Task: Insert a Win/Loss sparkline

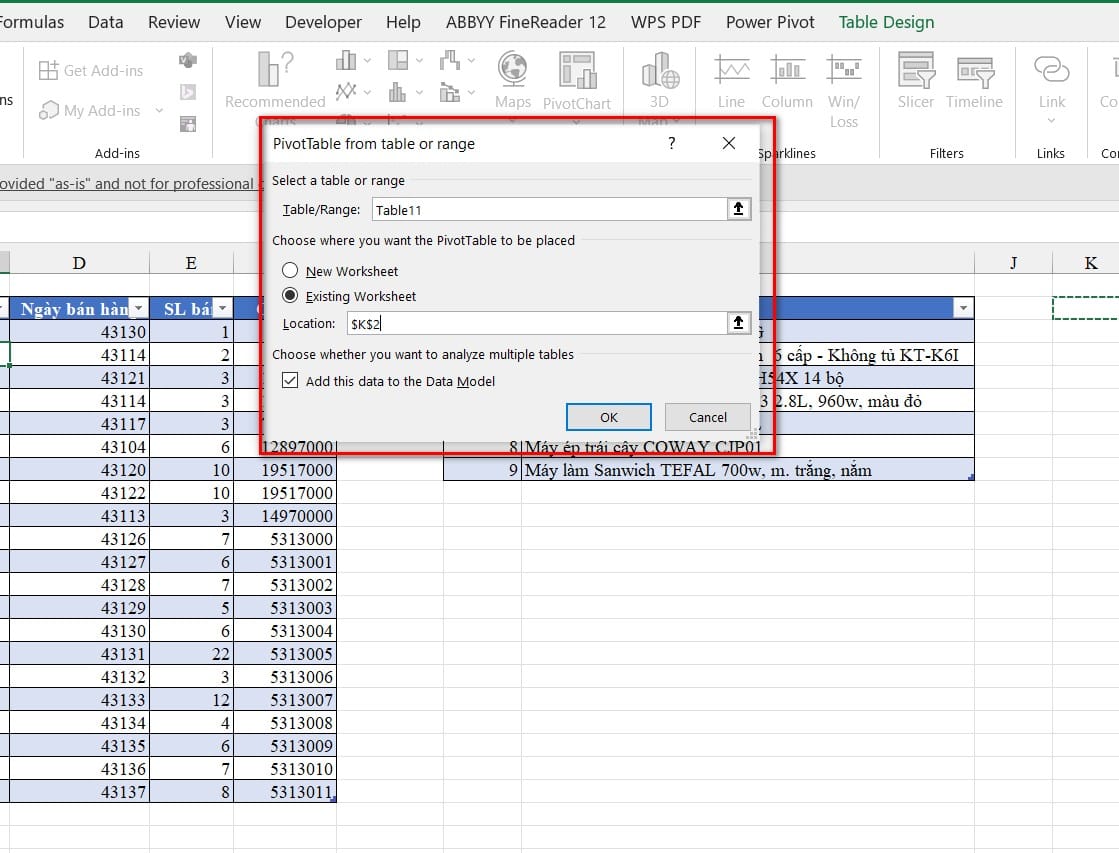Action: [x=844, y=90]
